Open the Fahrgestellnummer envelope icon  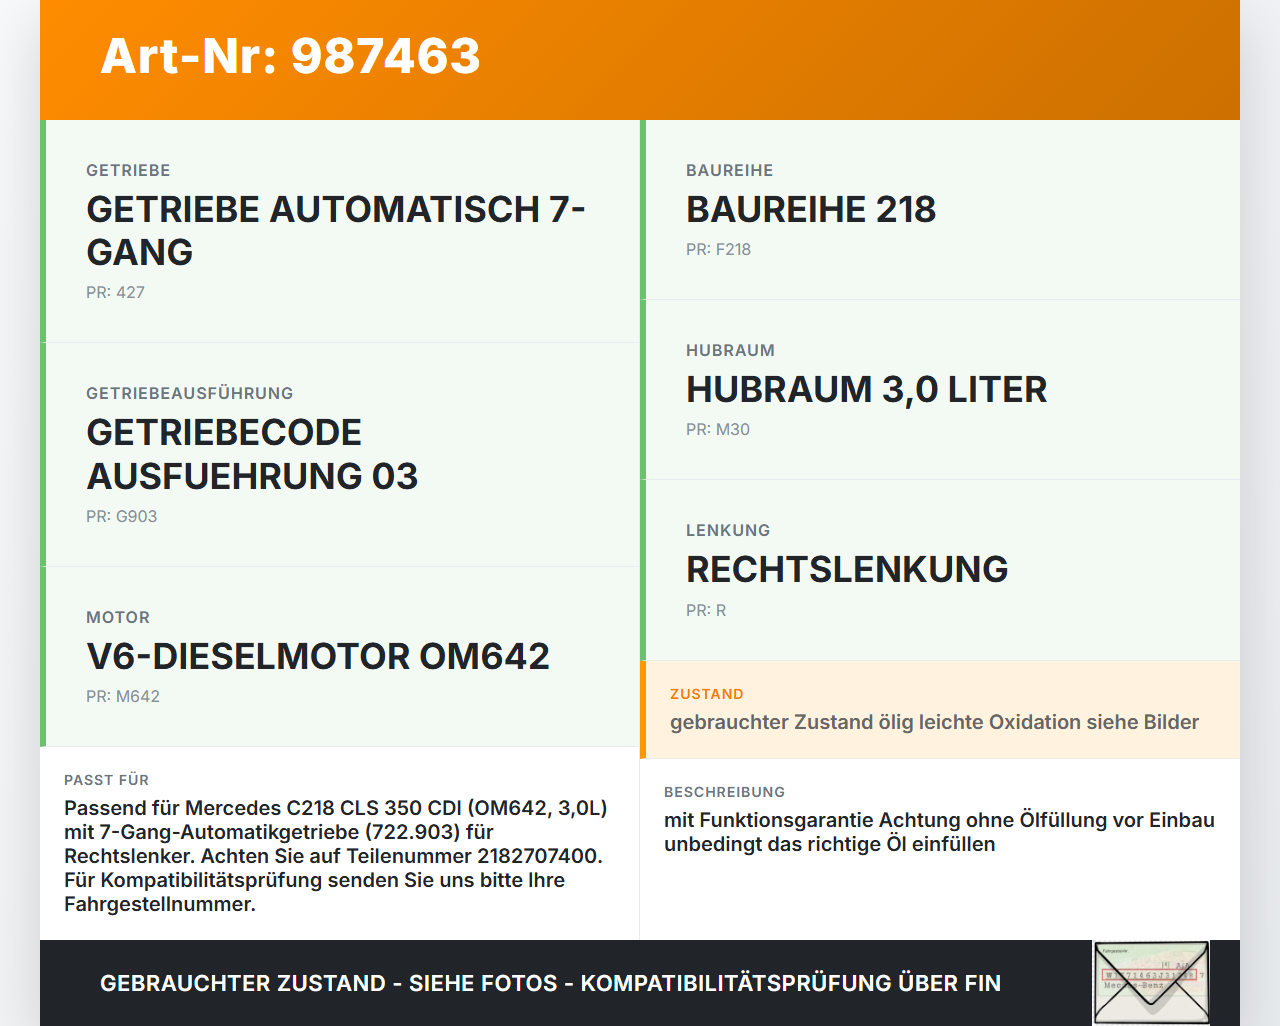[1150, 982]
